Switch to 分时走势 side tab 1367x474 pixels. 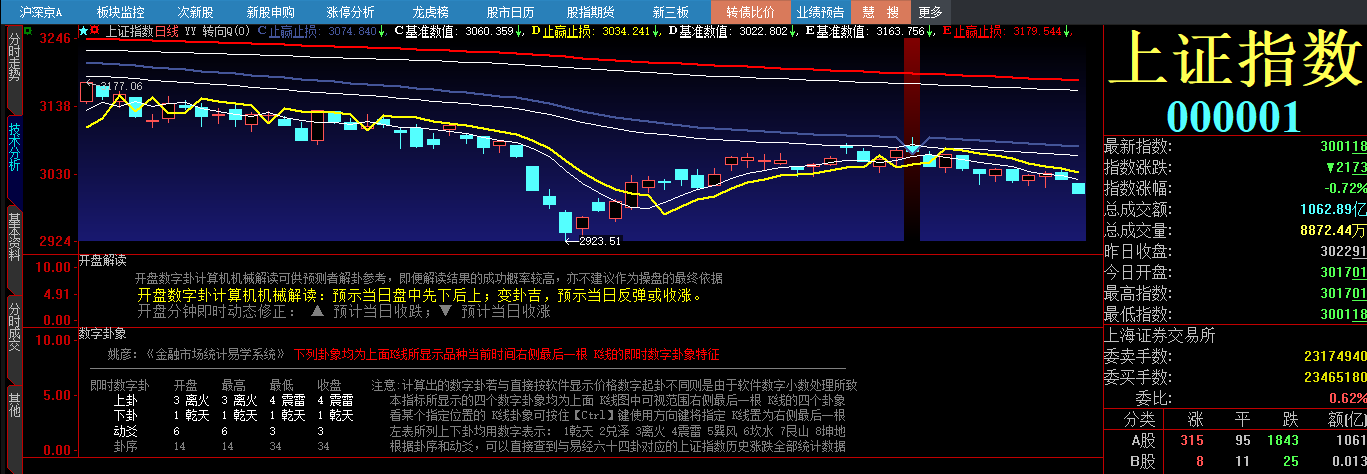point(14,58)
